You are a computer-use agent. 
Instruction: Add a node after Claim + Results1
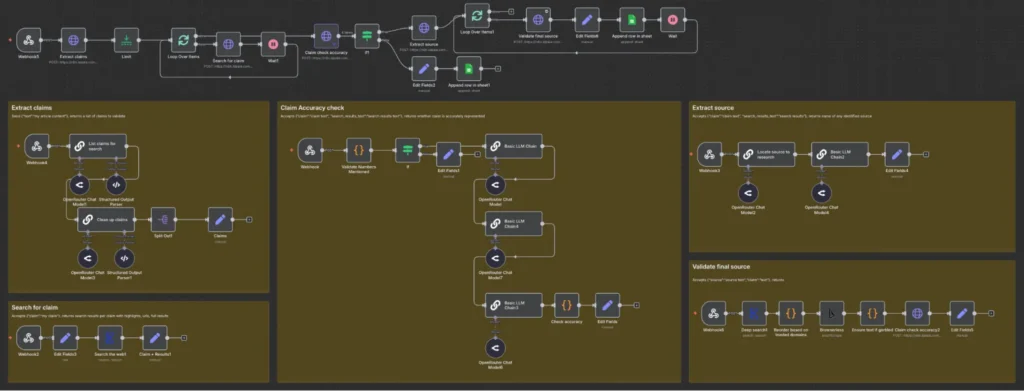(x=184, y=338)
